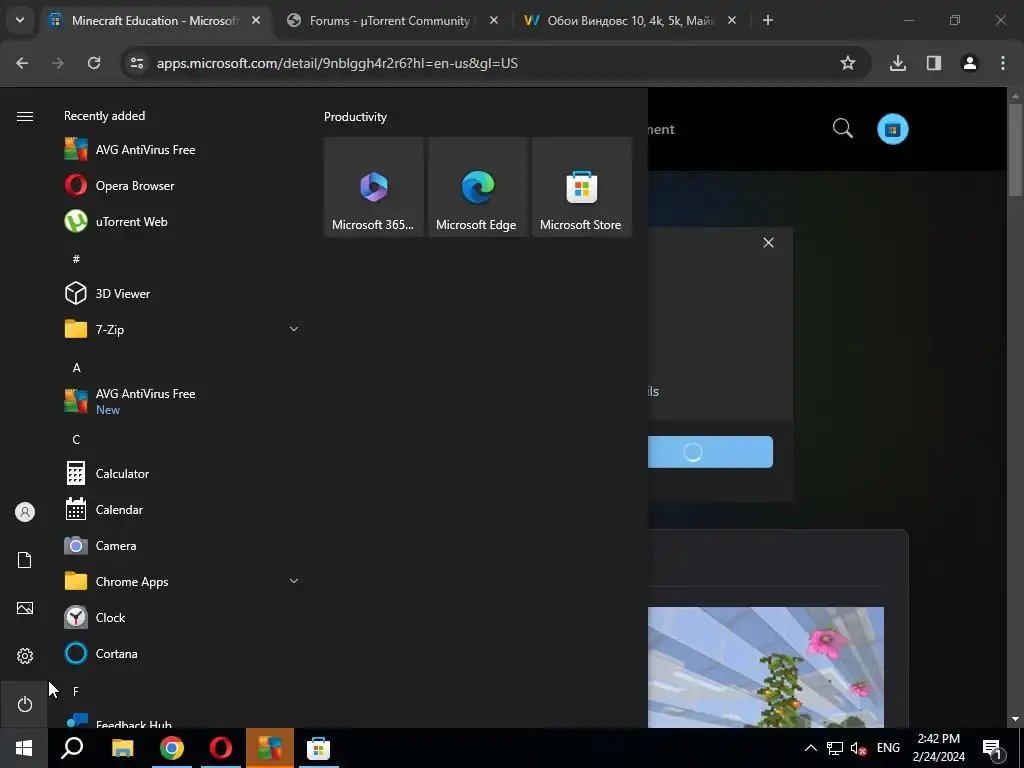Open 3D Viewer app
Image resolution: width=1024 pixels, height=768 pixels.
point(183,293)
